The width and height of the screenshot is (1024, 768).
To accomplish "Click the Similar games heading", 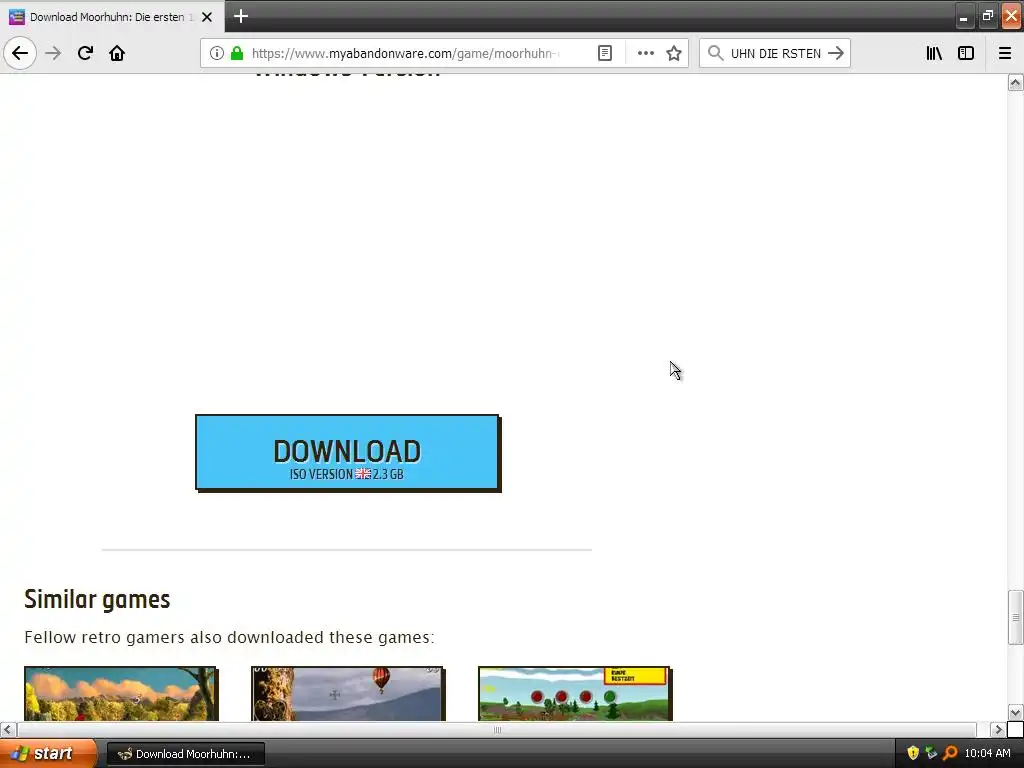I will tap(97, 599).
